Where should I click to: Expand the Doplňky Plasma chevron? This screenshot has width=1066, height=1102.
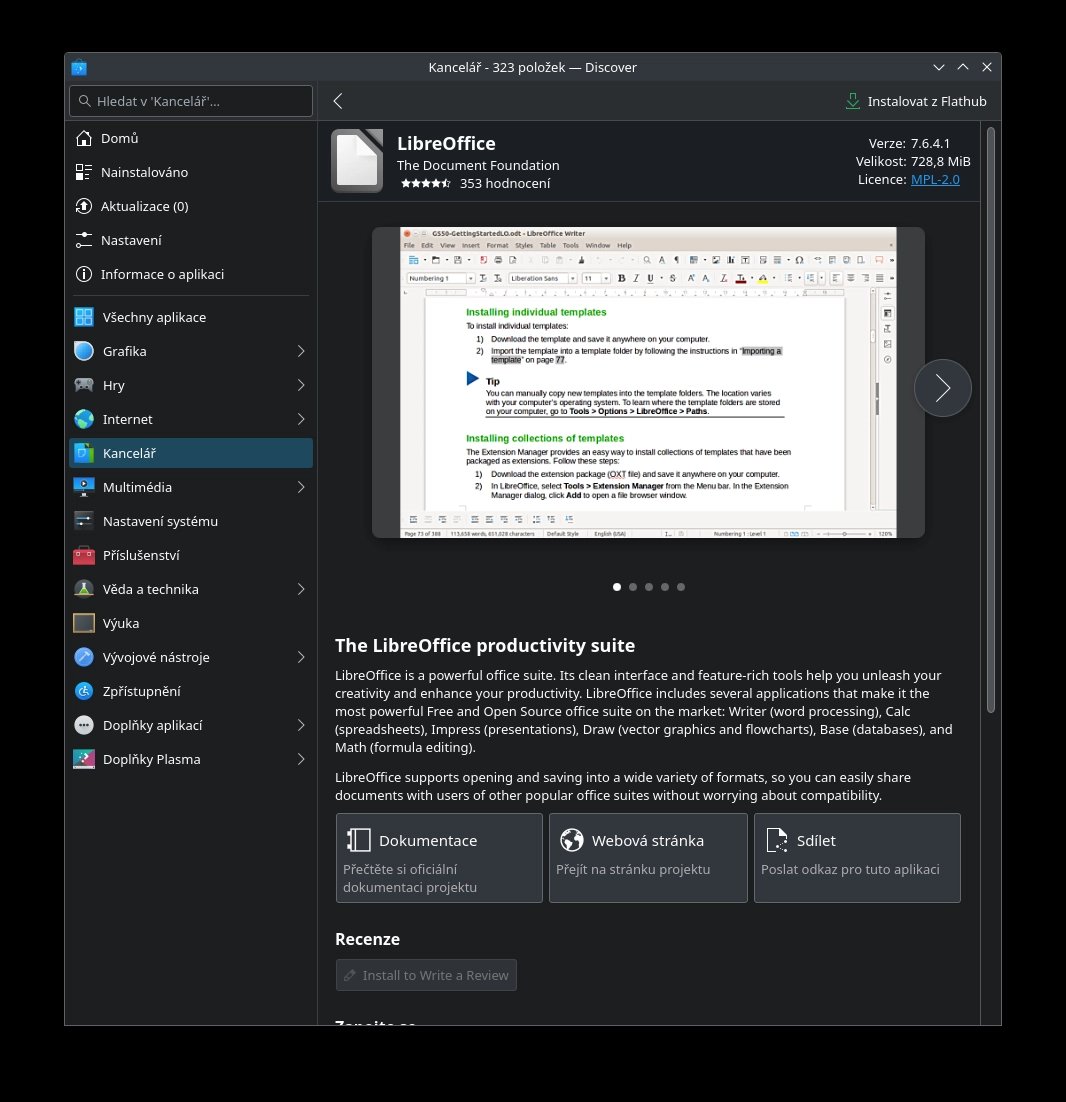pyautogui.click(x=301, y=759)
